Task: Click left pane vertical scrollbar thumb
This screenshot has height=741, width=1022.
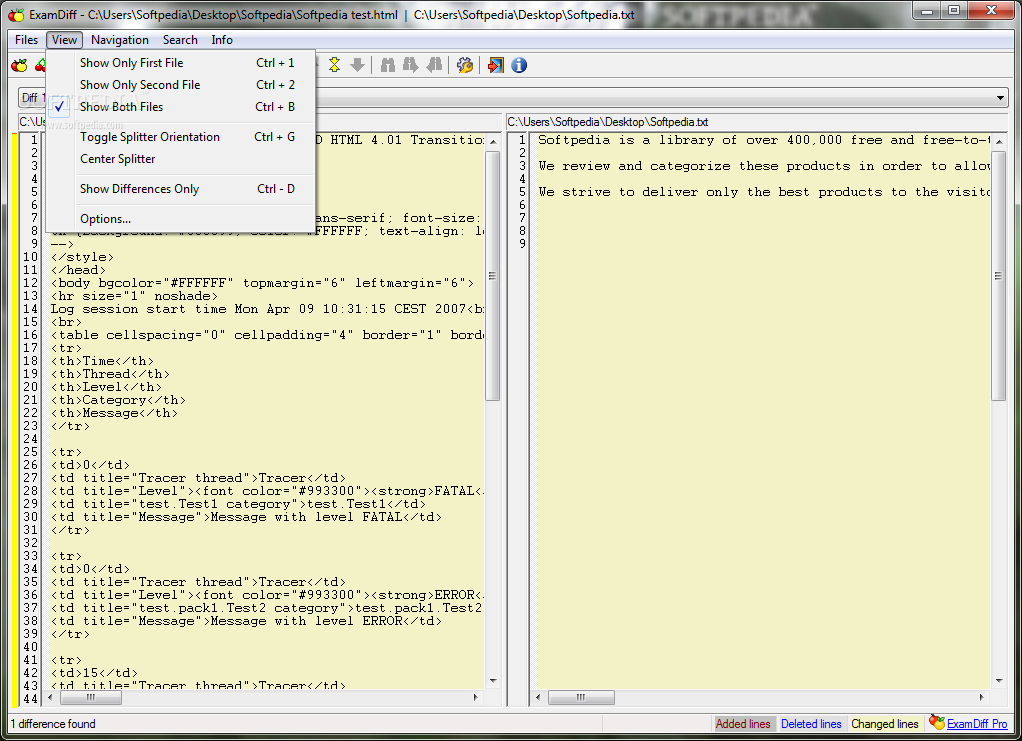Action: [x=493, y=276]
